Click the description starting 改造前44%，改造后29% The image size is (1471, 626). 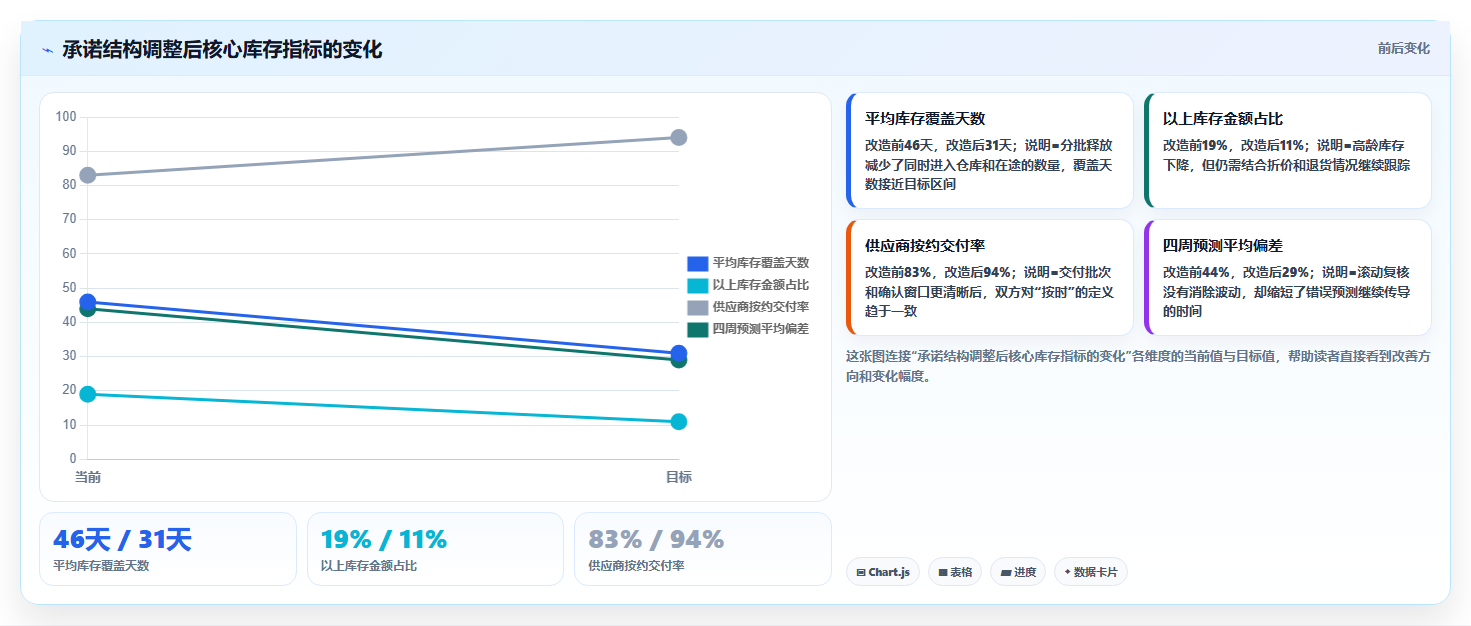point(1287,292)
